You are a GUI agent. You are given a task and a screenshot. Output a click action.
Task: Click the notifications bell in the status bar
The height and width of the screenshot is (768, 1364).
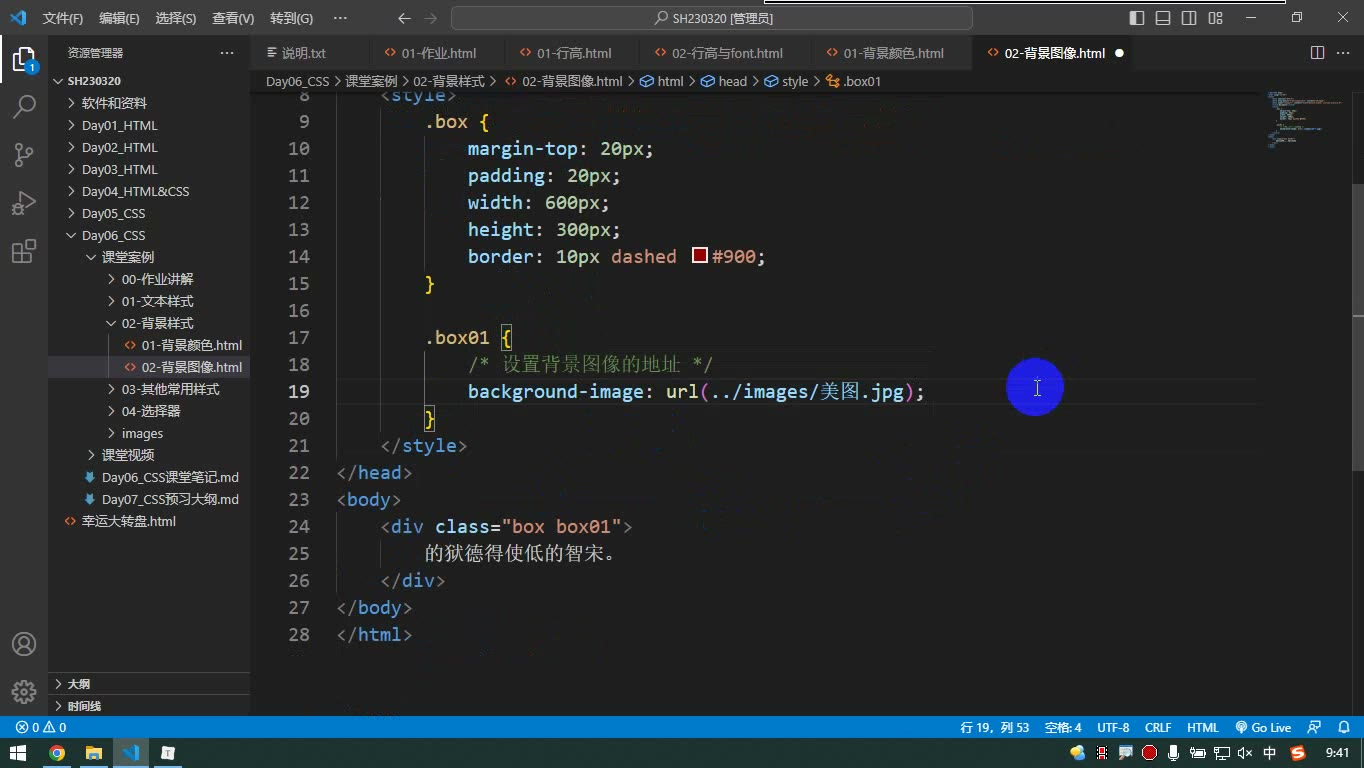1343,728
